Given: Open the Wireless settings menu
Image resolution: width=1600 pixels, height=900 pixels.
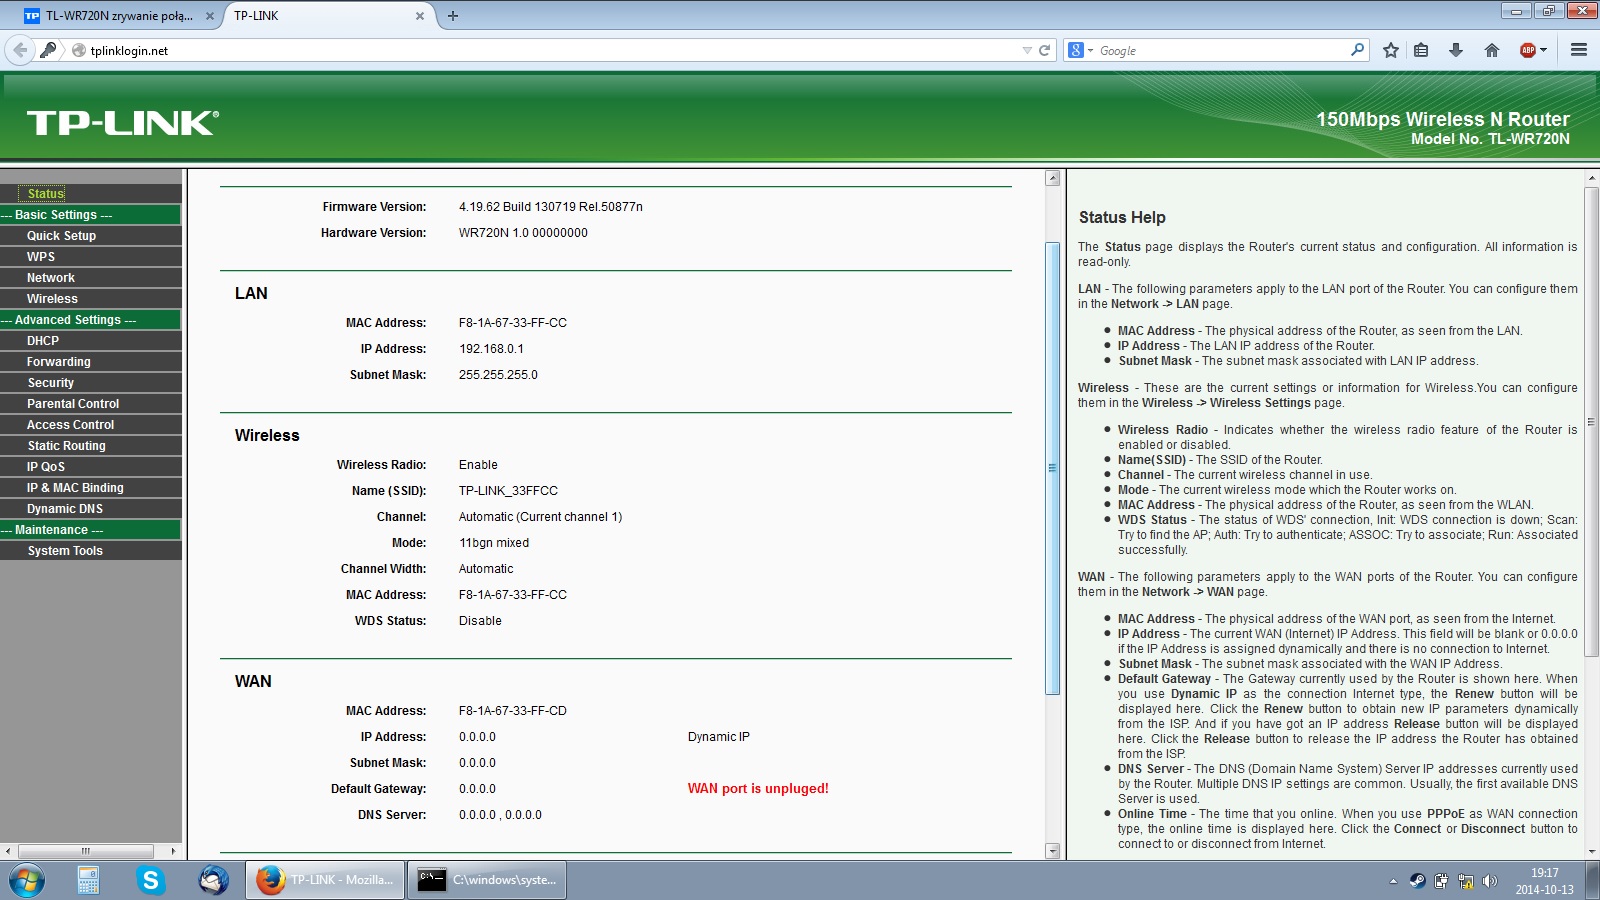Looking at the screenshot, I should [52, 299].
